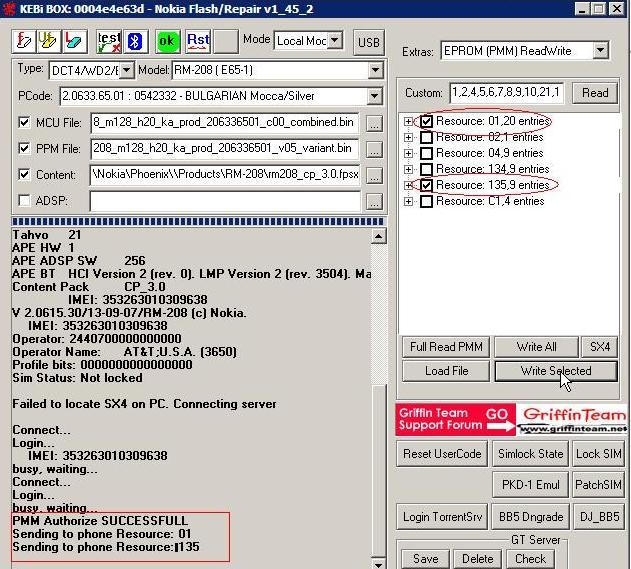Open the Type dropdown
The height and width of the screenshot is (569, 631).
tap(126, 70)
